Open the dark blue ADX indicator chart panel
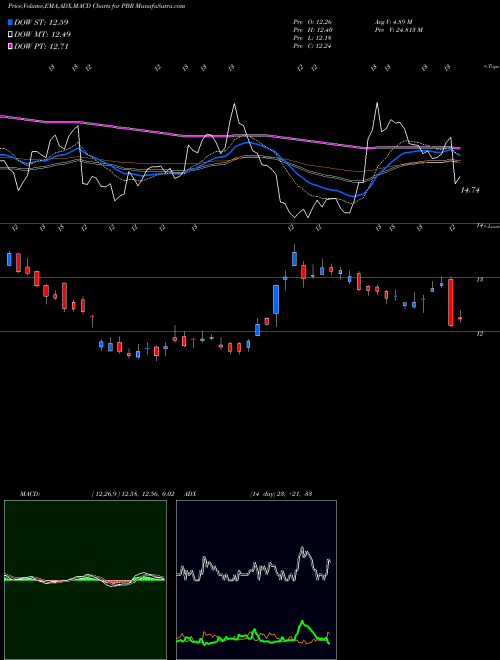 [256, 580]
